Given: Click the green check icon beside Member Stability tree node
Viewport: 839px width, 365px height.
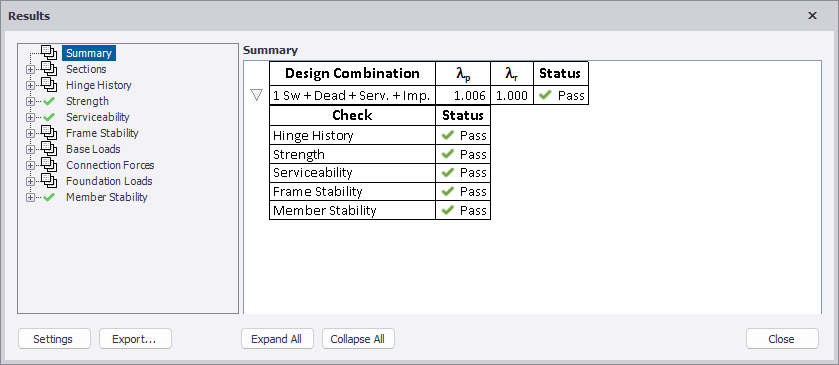Looking at the screenshot, I should pyautogui.click(x=49, y=197).
